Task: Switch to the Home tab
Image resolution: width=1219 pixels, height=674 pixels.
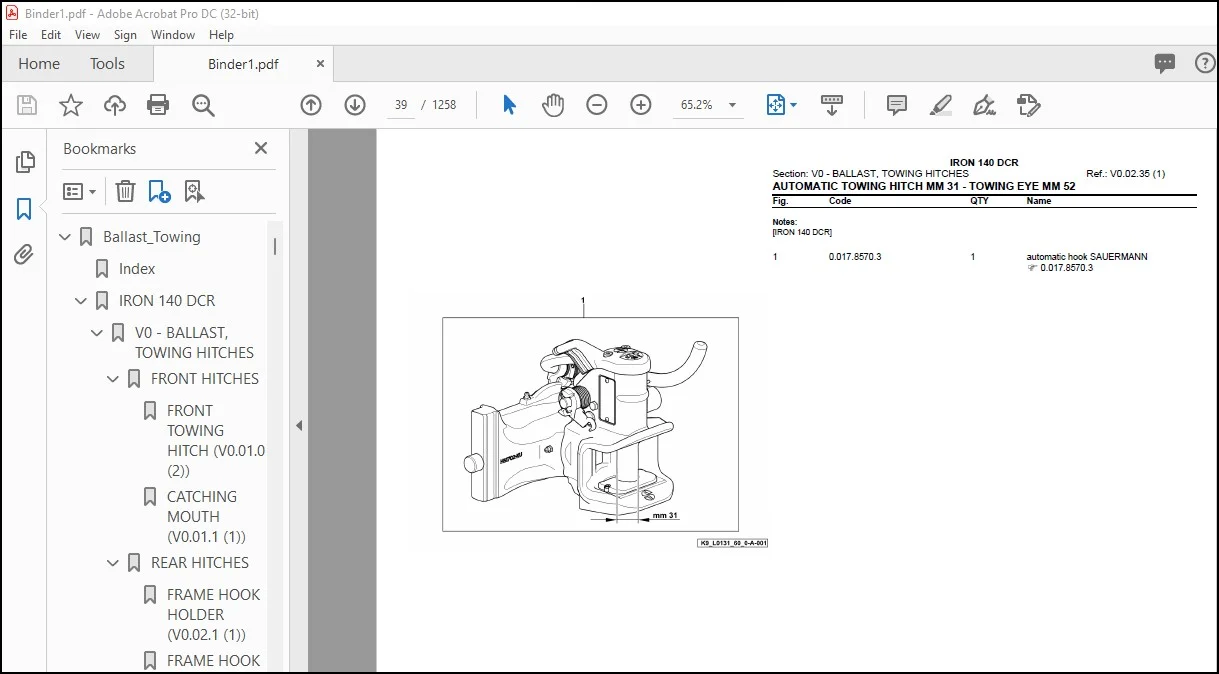Action: [x=39, y=63]
